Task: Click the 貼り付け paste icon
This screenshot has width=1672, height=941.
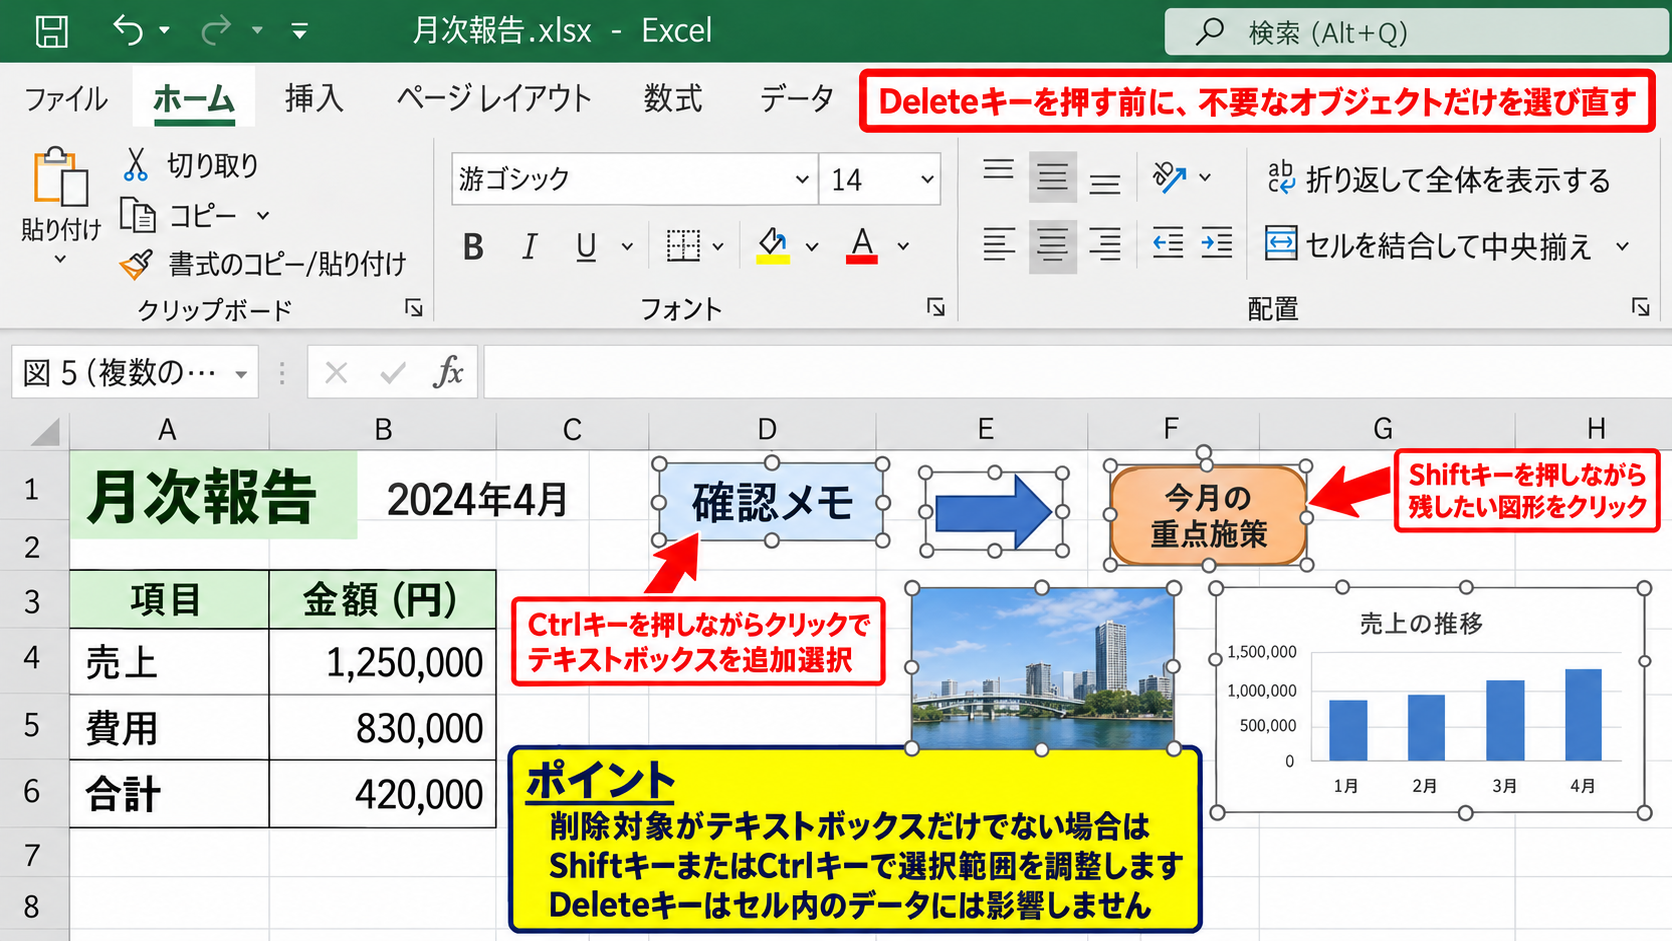Action: click(61, 177)
